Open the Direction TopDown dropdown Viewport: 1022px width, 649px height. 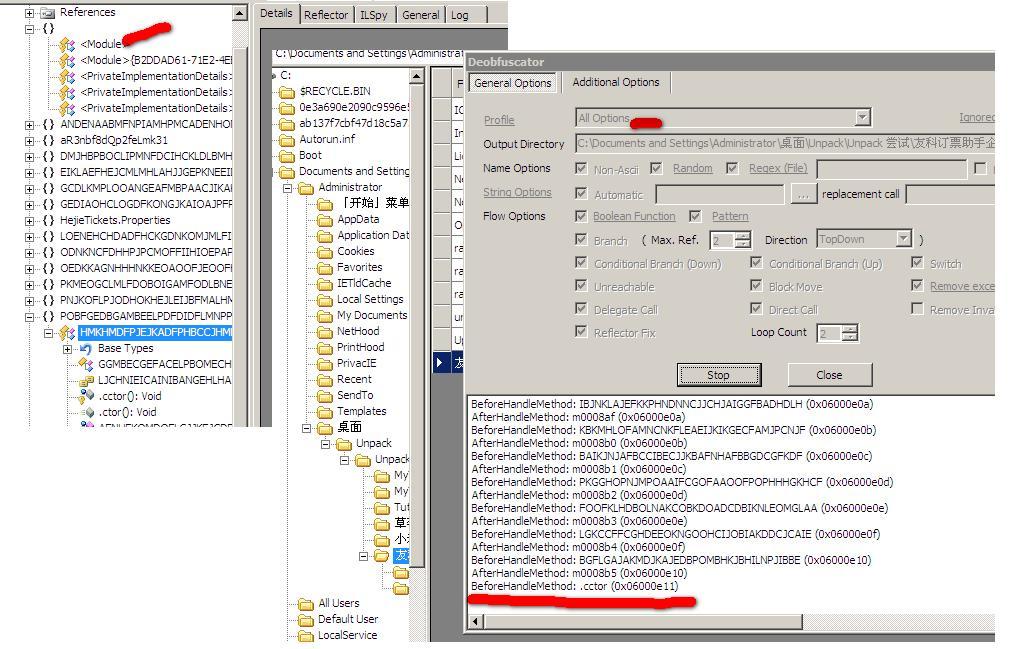coord(903,240)
